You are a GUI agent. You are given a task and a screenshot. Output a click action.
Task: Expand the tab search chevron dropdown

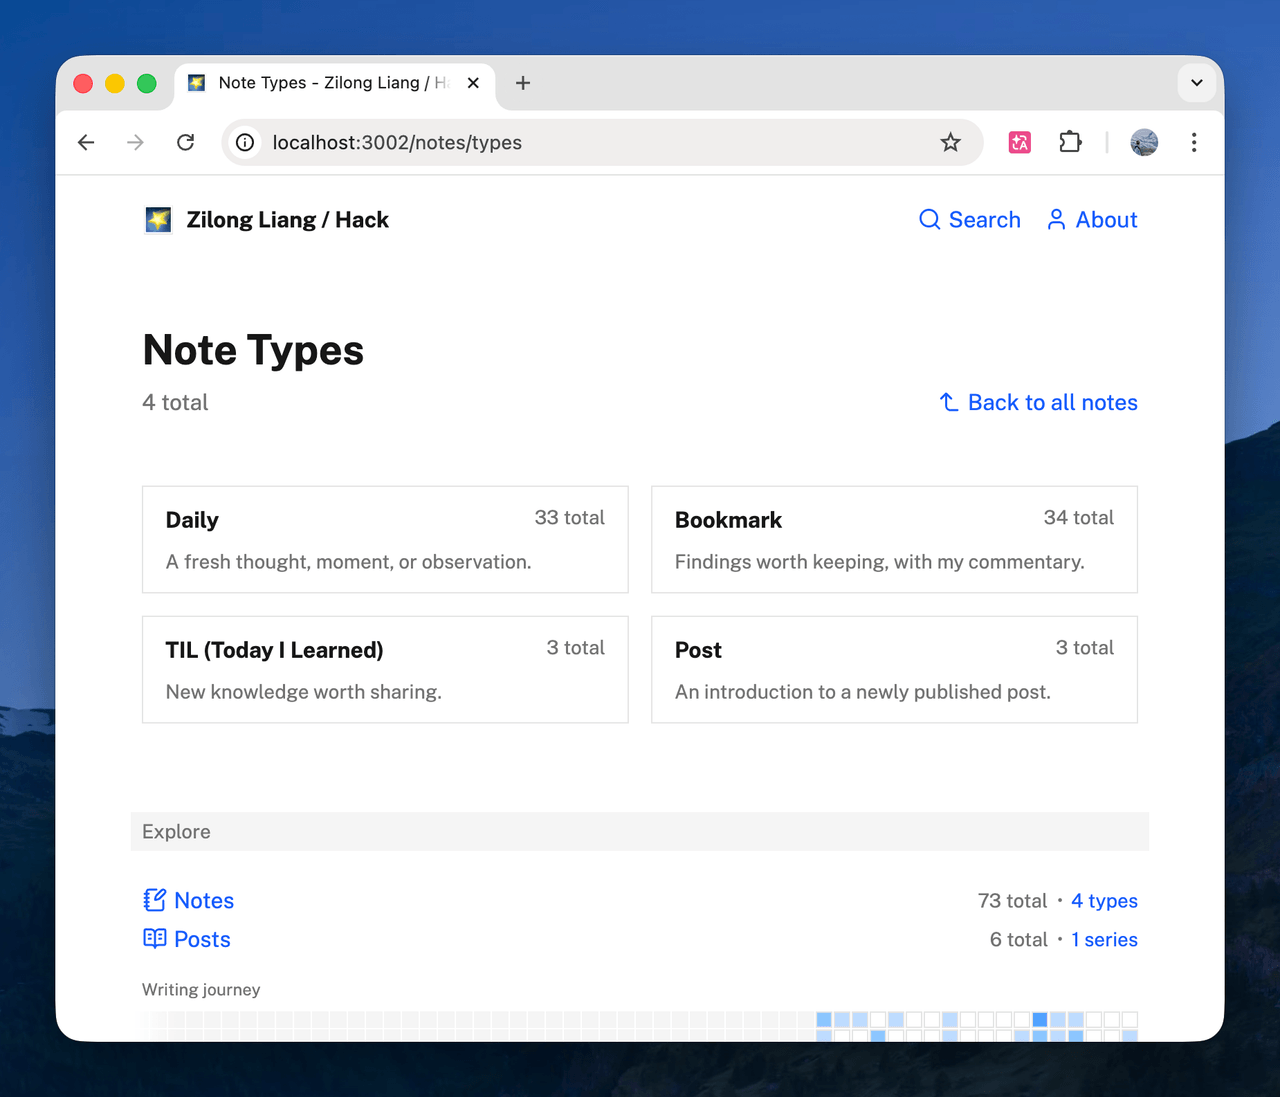pyautogui.click(x=1197, y=83)
